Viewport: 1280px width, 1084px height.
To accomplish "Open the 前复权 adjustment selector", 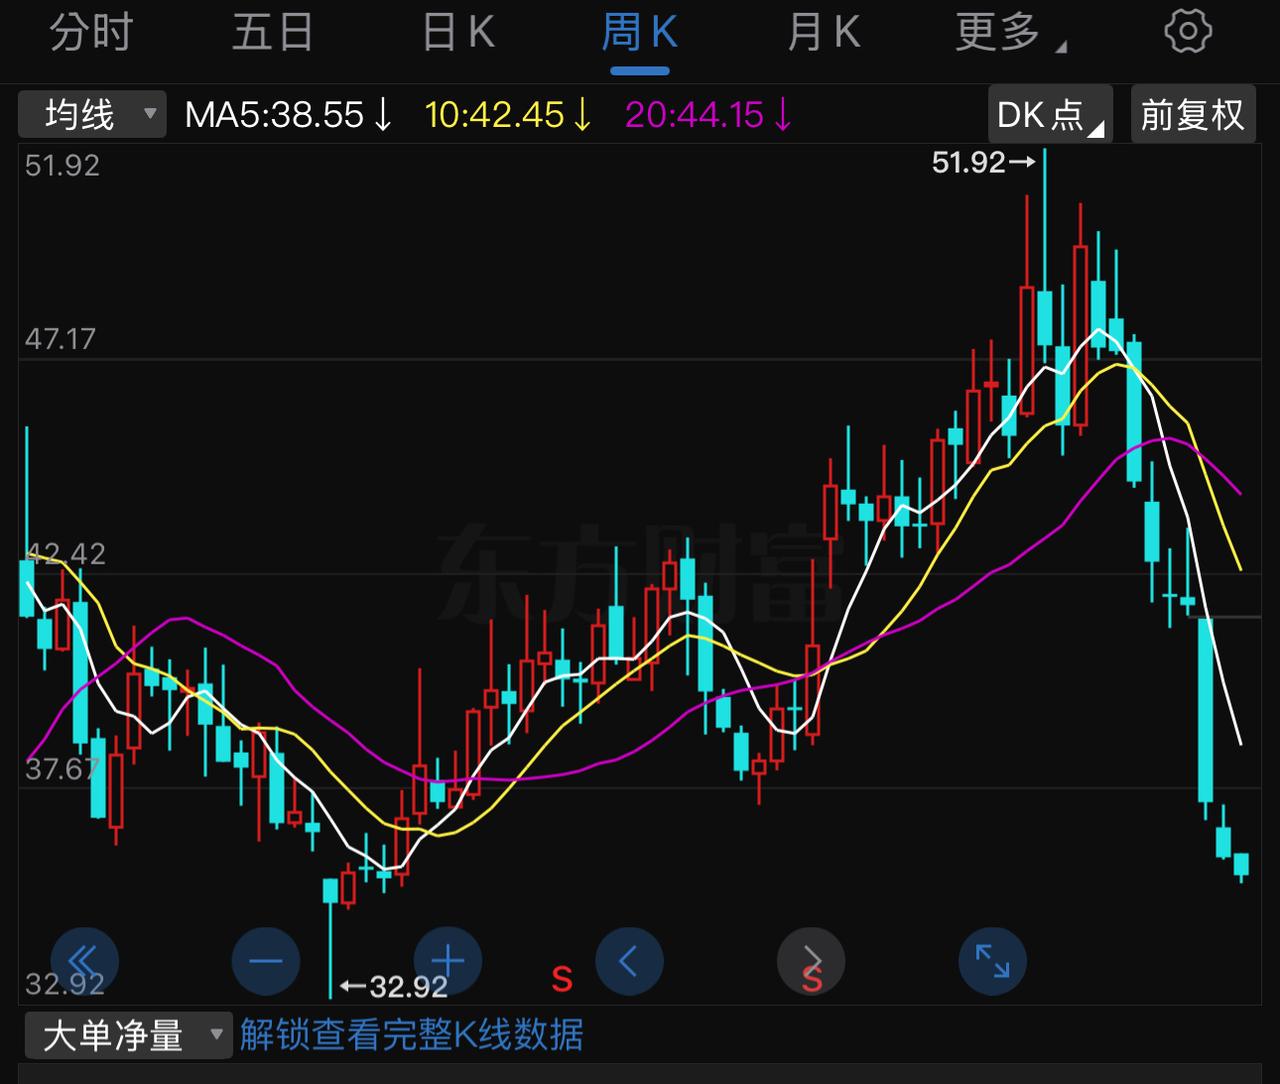I will [1193, 114].
